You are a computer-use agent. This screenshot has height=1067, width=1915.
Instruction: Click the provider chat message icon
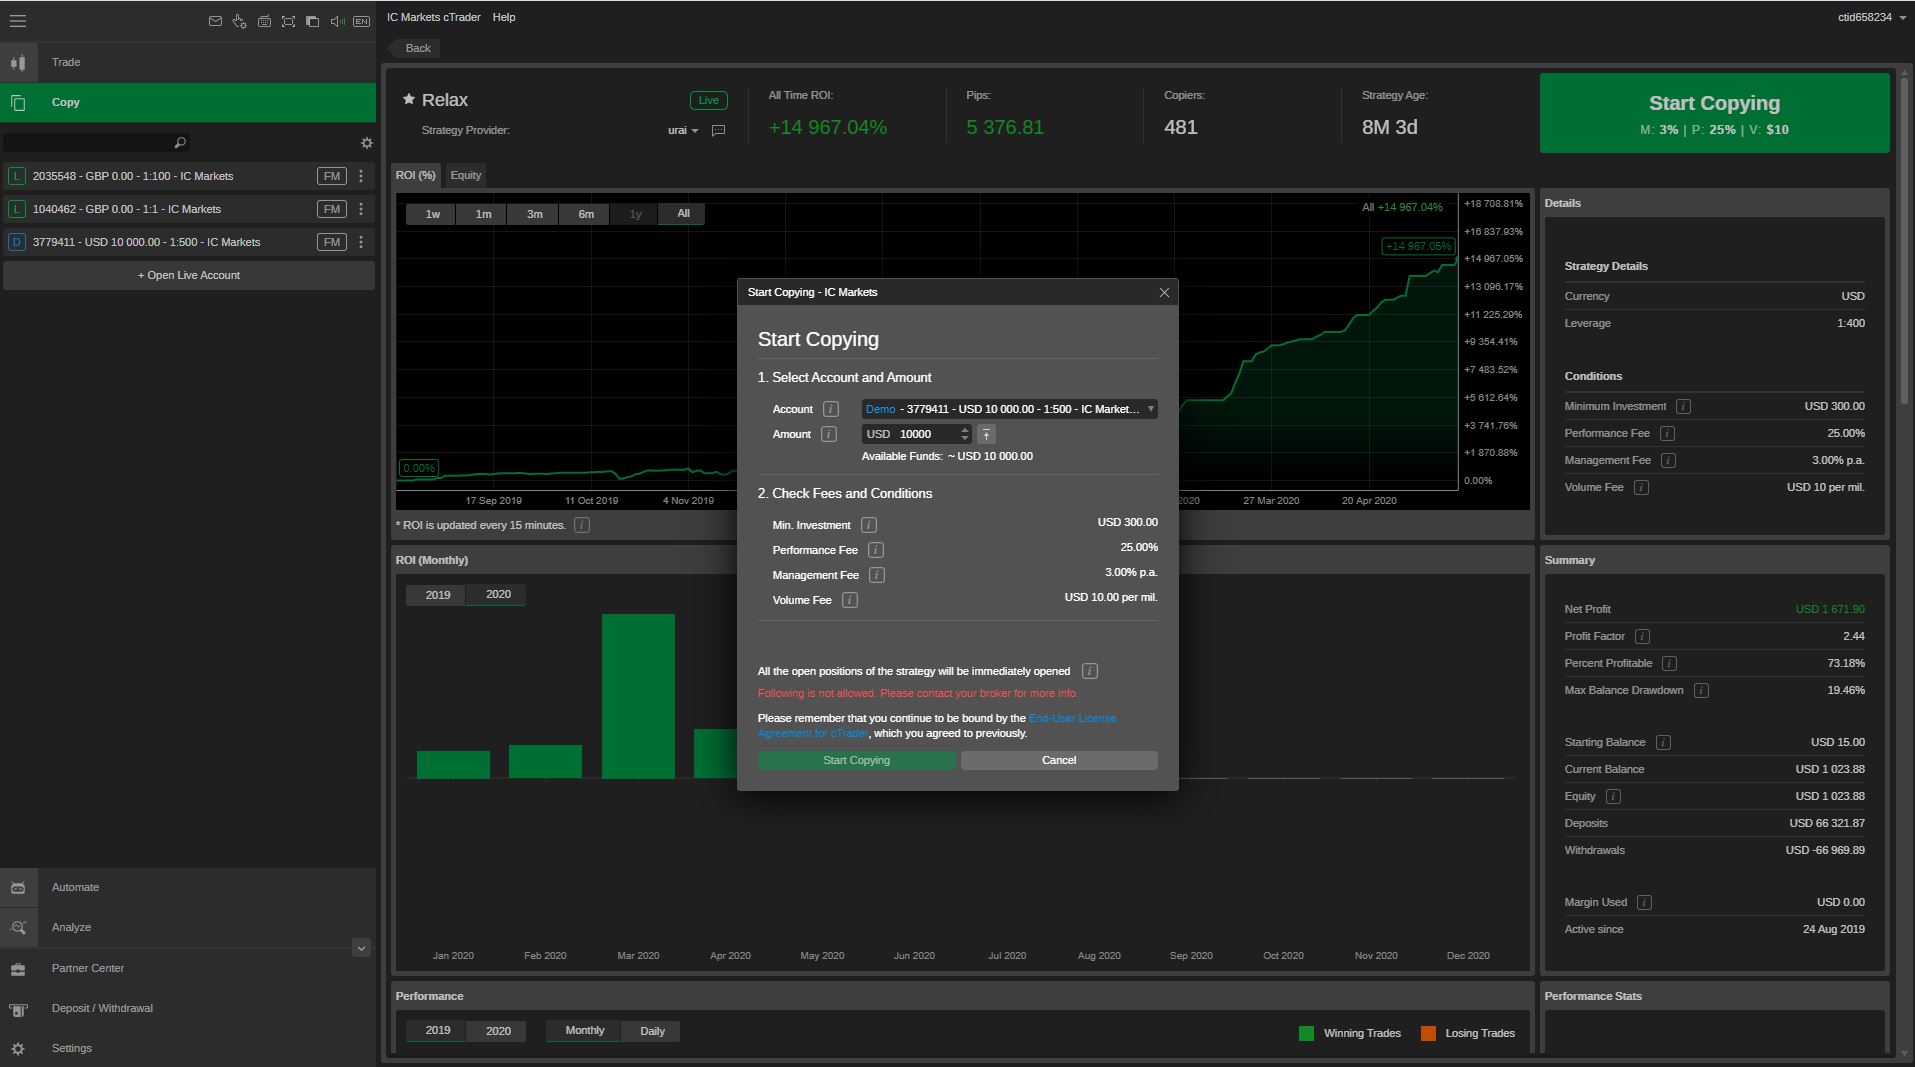click(x=718, y=130)
